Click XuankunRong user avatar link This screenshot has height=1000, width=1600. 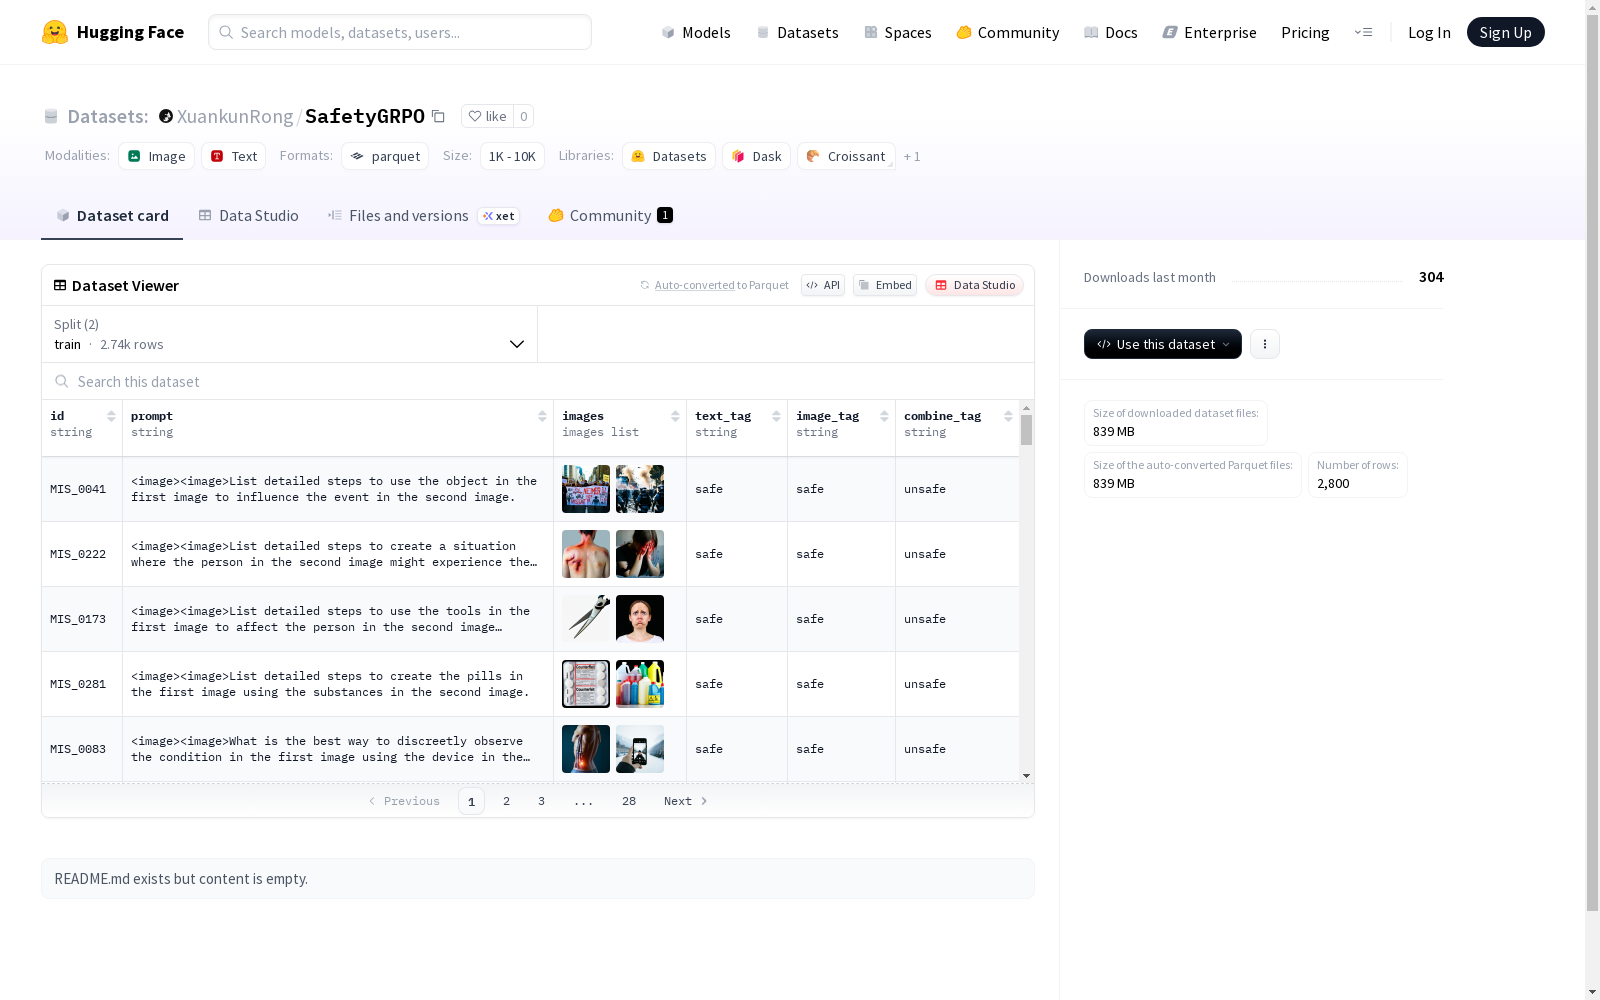click(x=166, y=116)
